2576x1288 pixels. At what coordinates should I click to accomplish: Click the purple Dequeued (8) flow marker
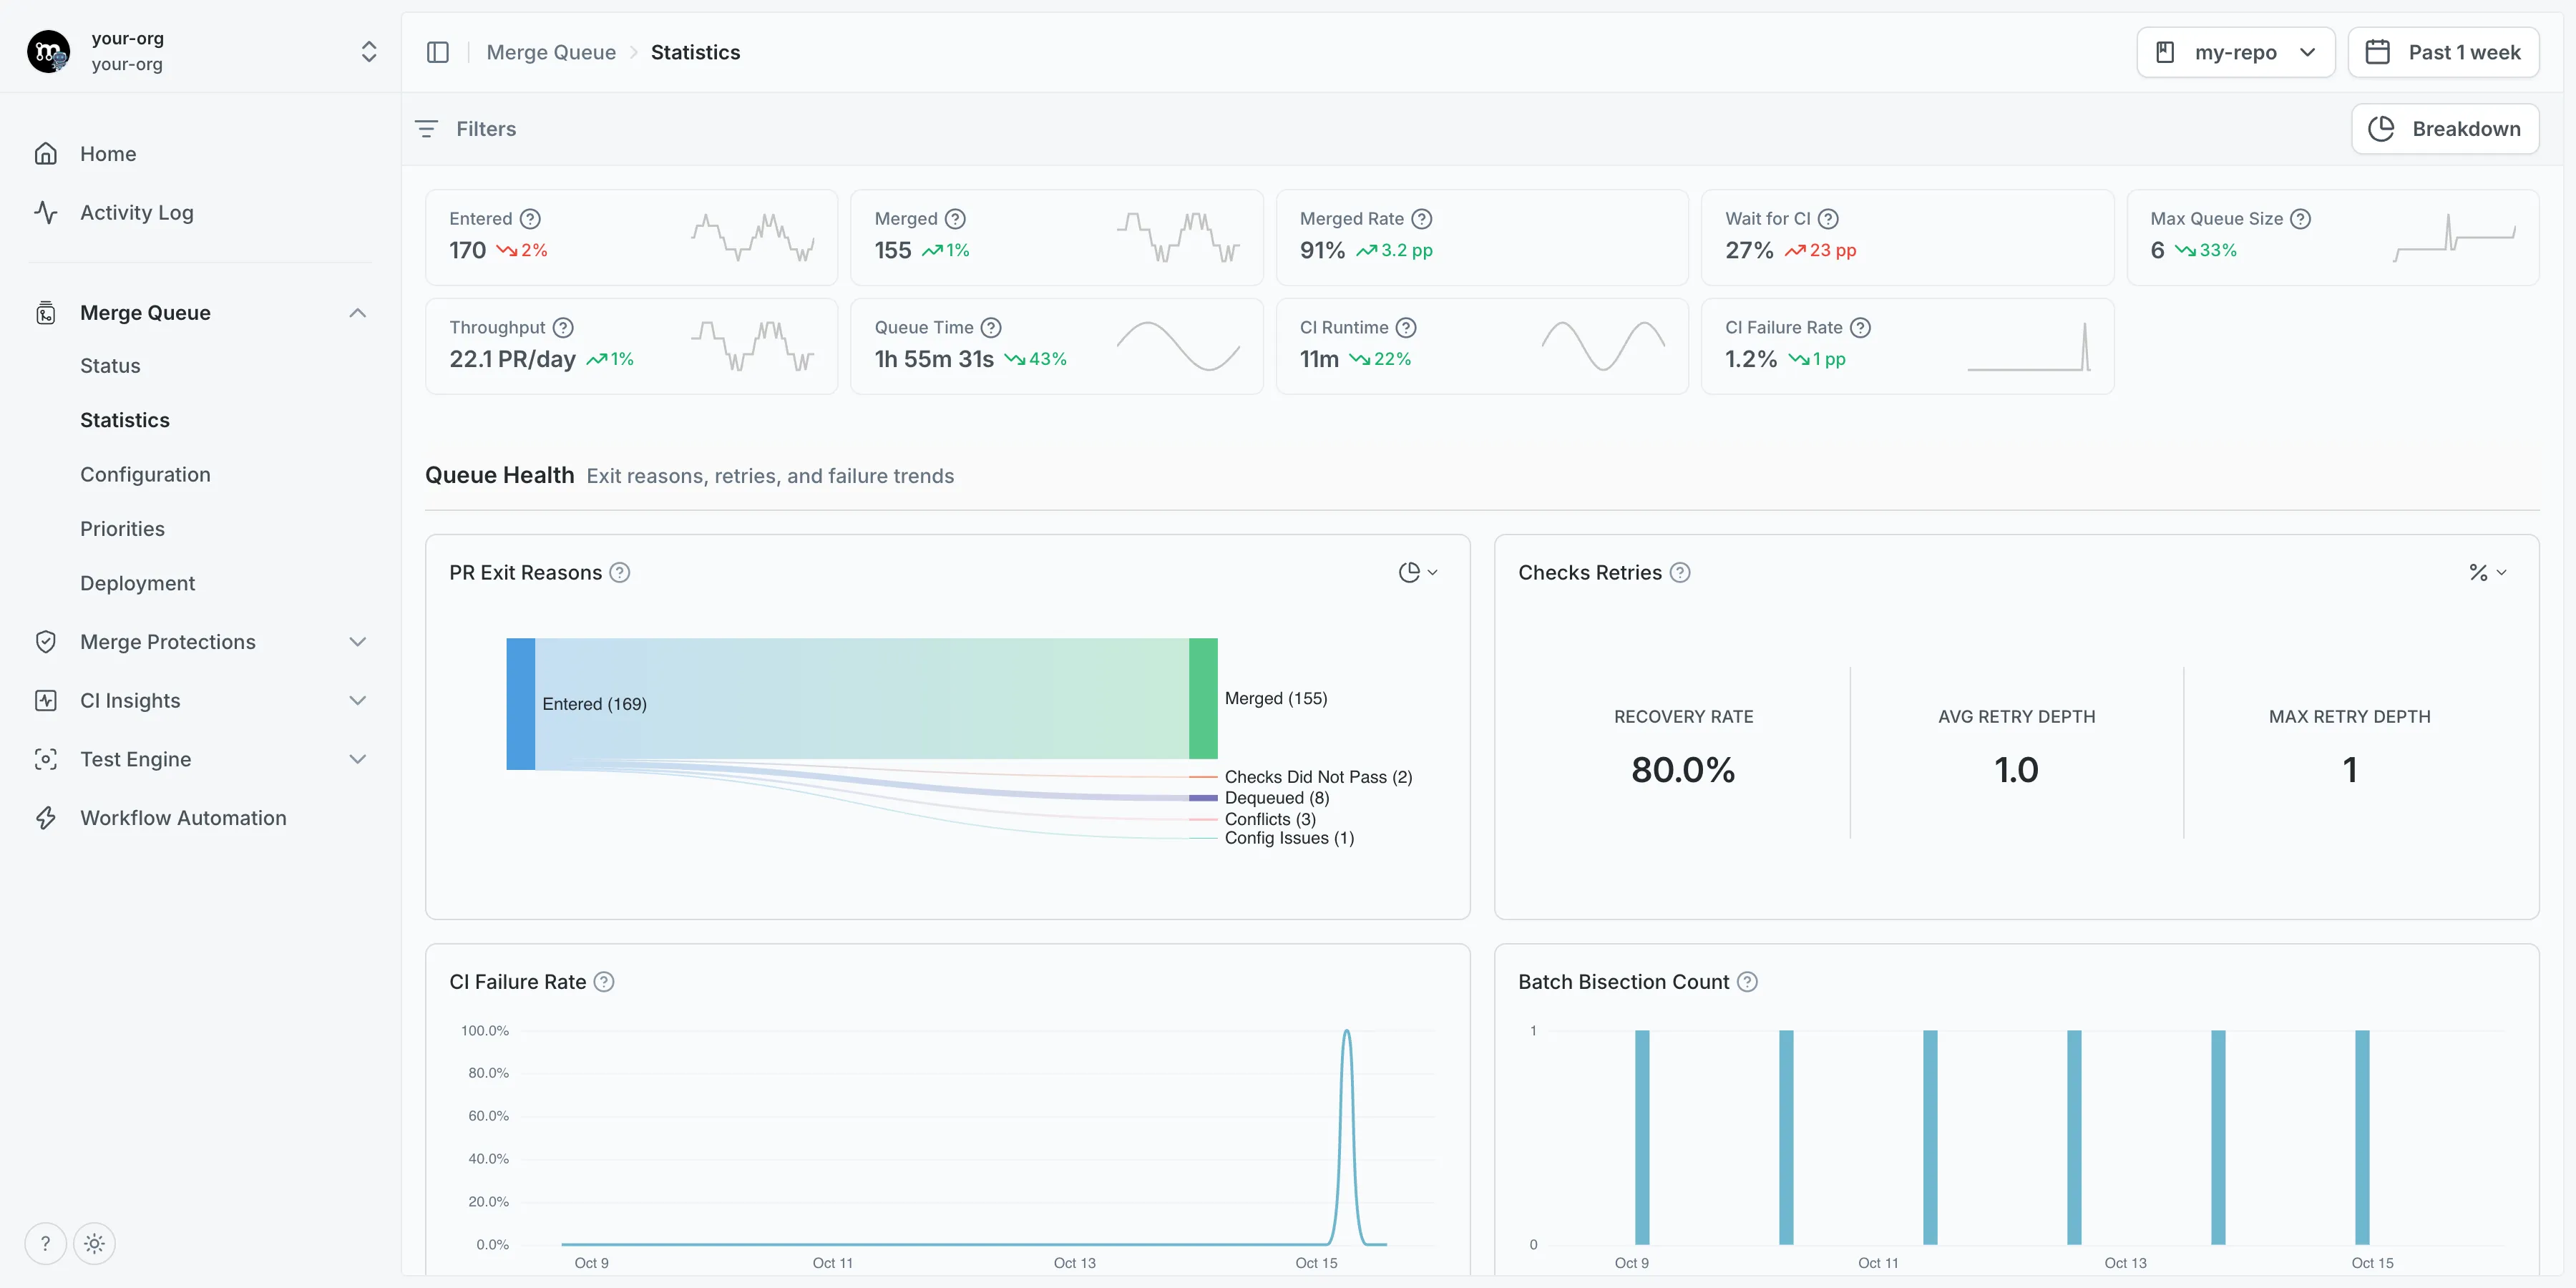click(1203, 798)
